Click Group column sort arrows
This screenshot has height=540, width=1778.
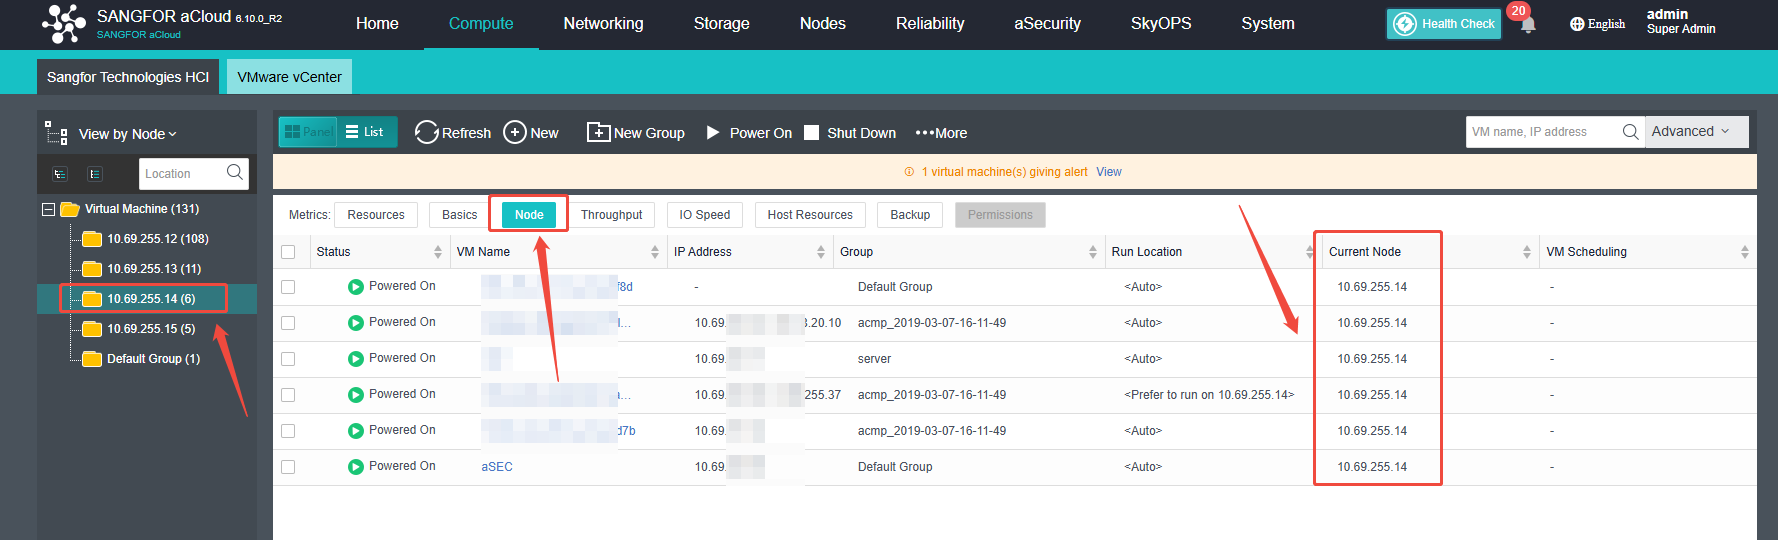click(x=1093, y=252)
